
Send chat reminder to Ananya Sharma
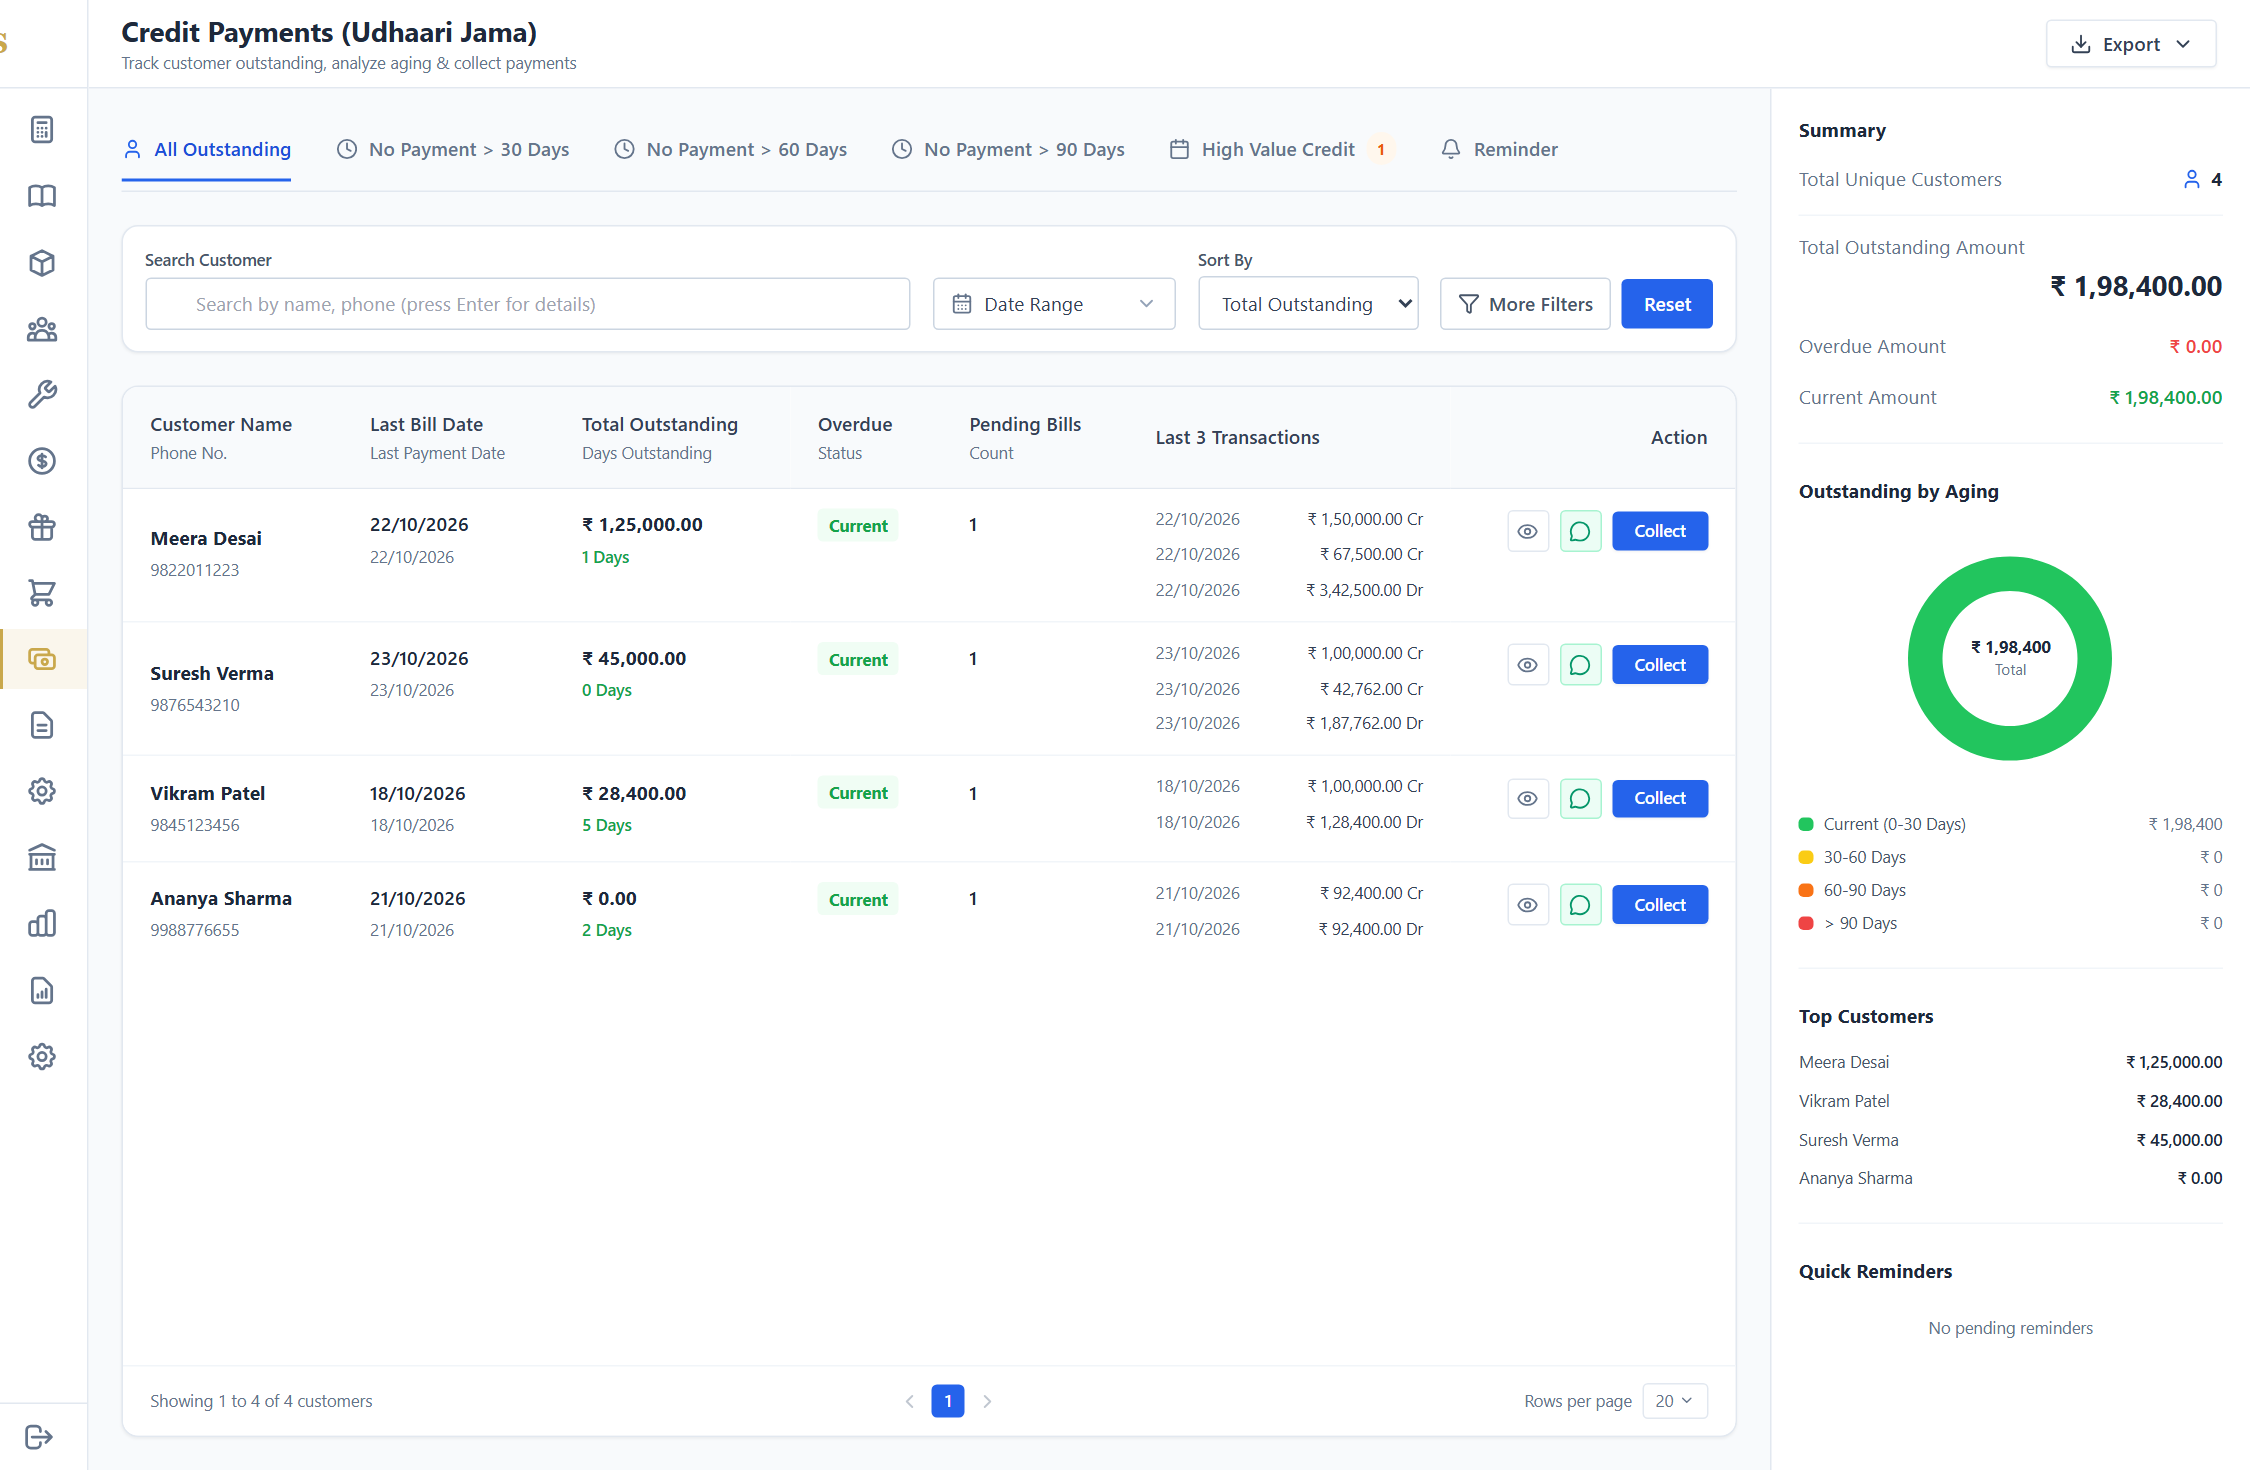pos(1580,905)
